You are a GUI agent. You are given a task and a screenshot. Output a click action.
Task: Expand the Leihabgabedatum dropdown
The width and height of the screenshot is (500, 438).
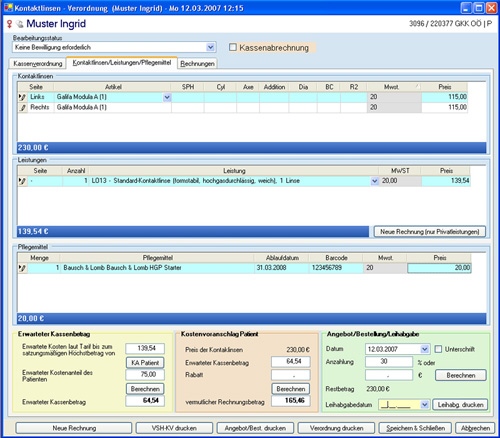424,405
